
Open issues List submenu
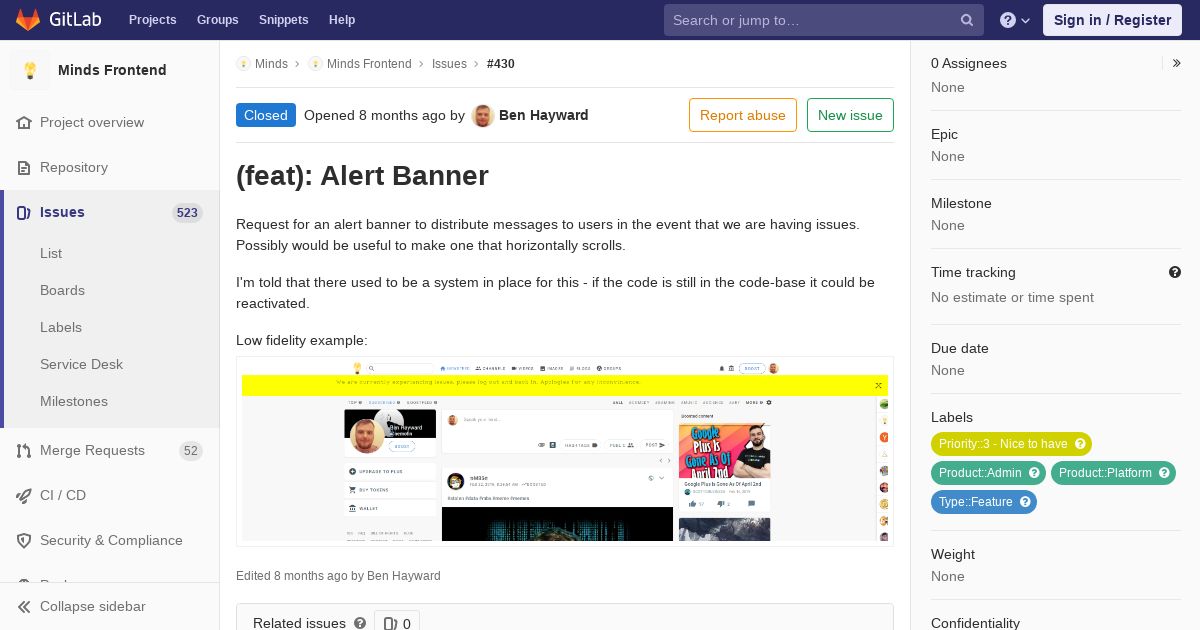pyautogui.click(x=51, y=254)
